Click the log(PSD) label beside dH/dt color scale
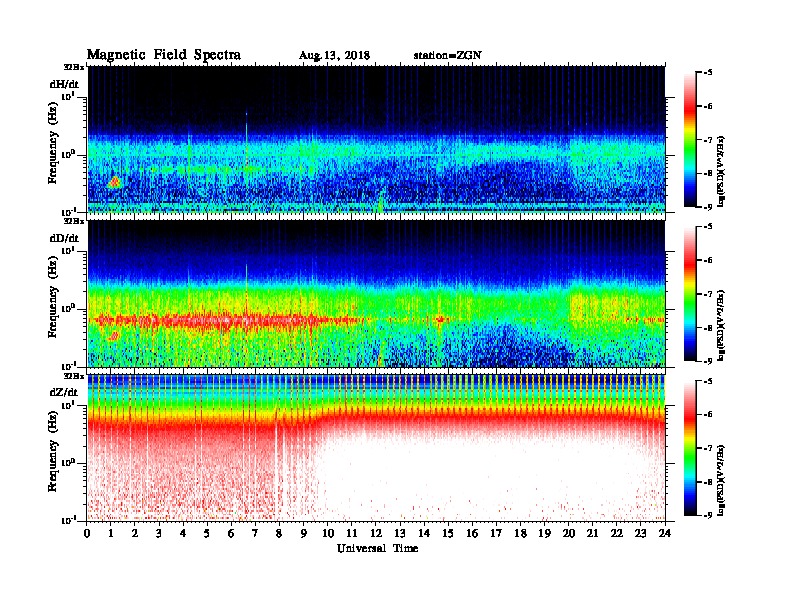The height and width of the screenshot is (612, 792). (721, 171)
